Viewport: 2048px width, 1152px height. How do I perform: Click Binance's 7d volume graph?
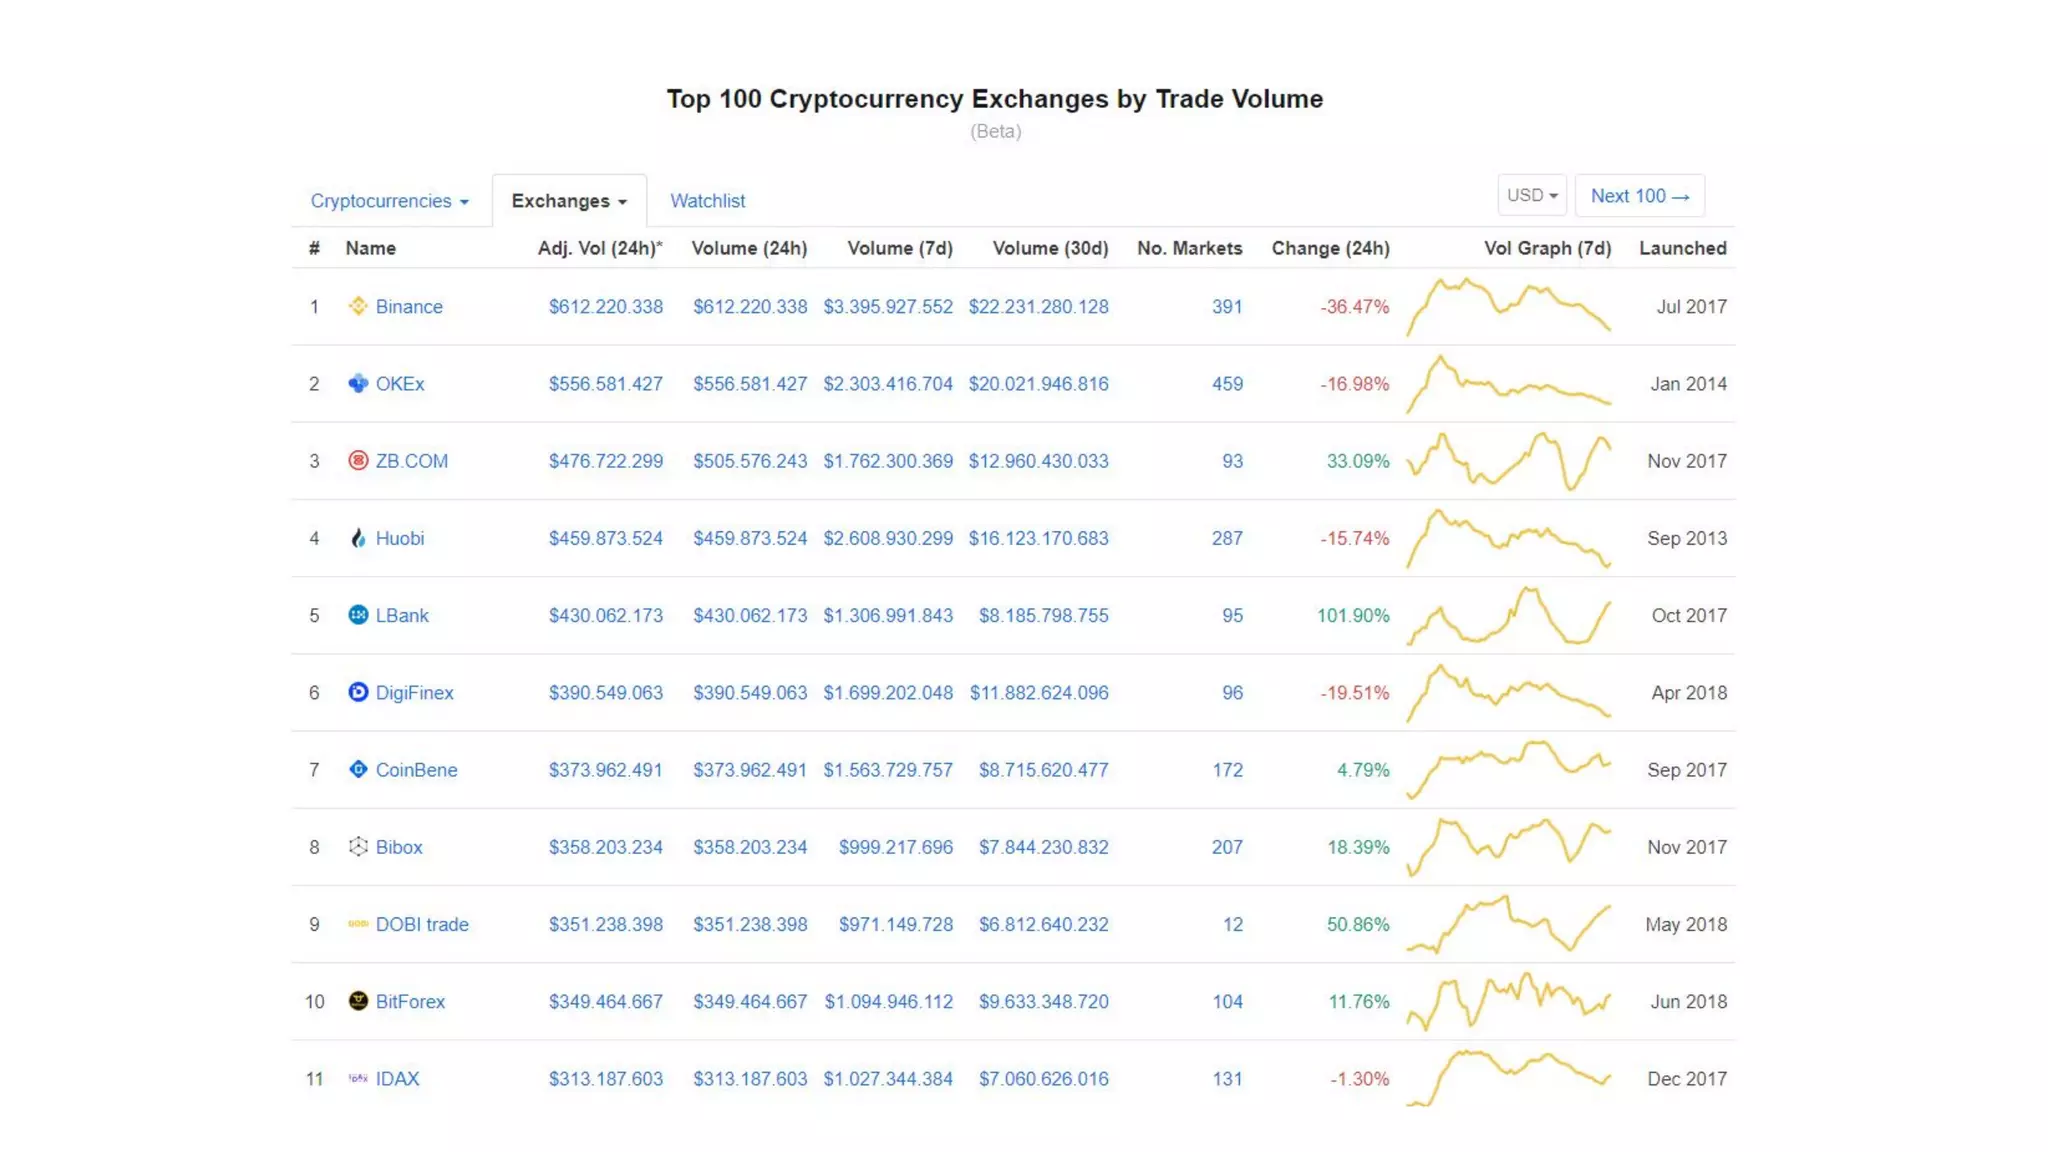pos(1508,306)
